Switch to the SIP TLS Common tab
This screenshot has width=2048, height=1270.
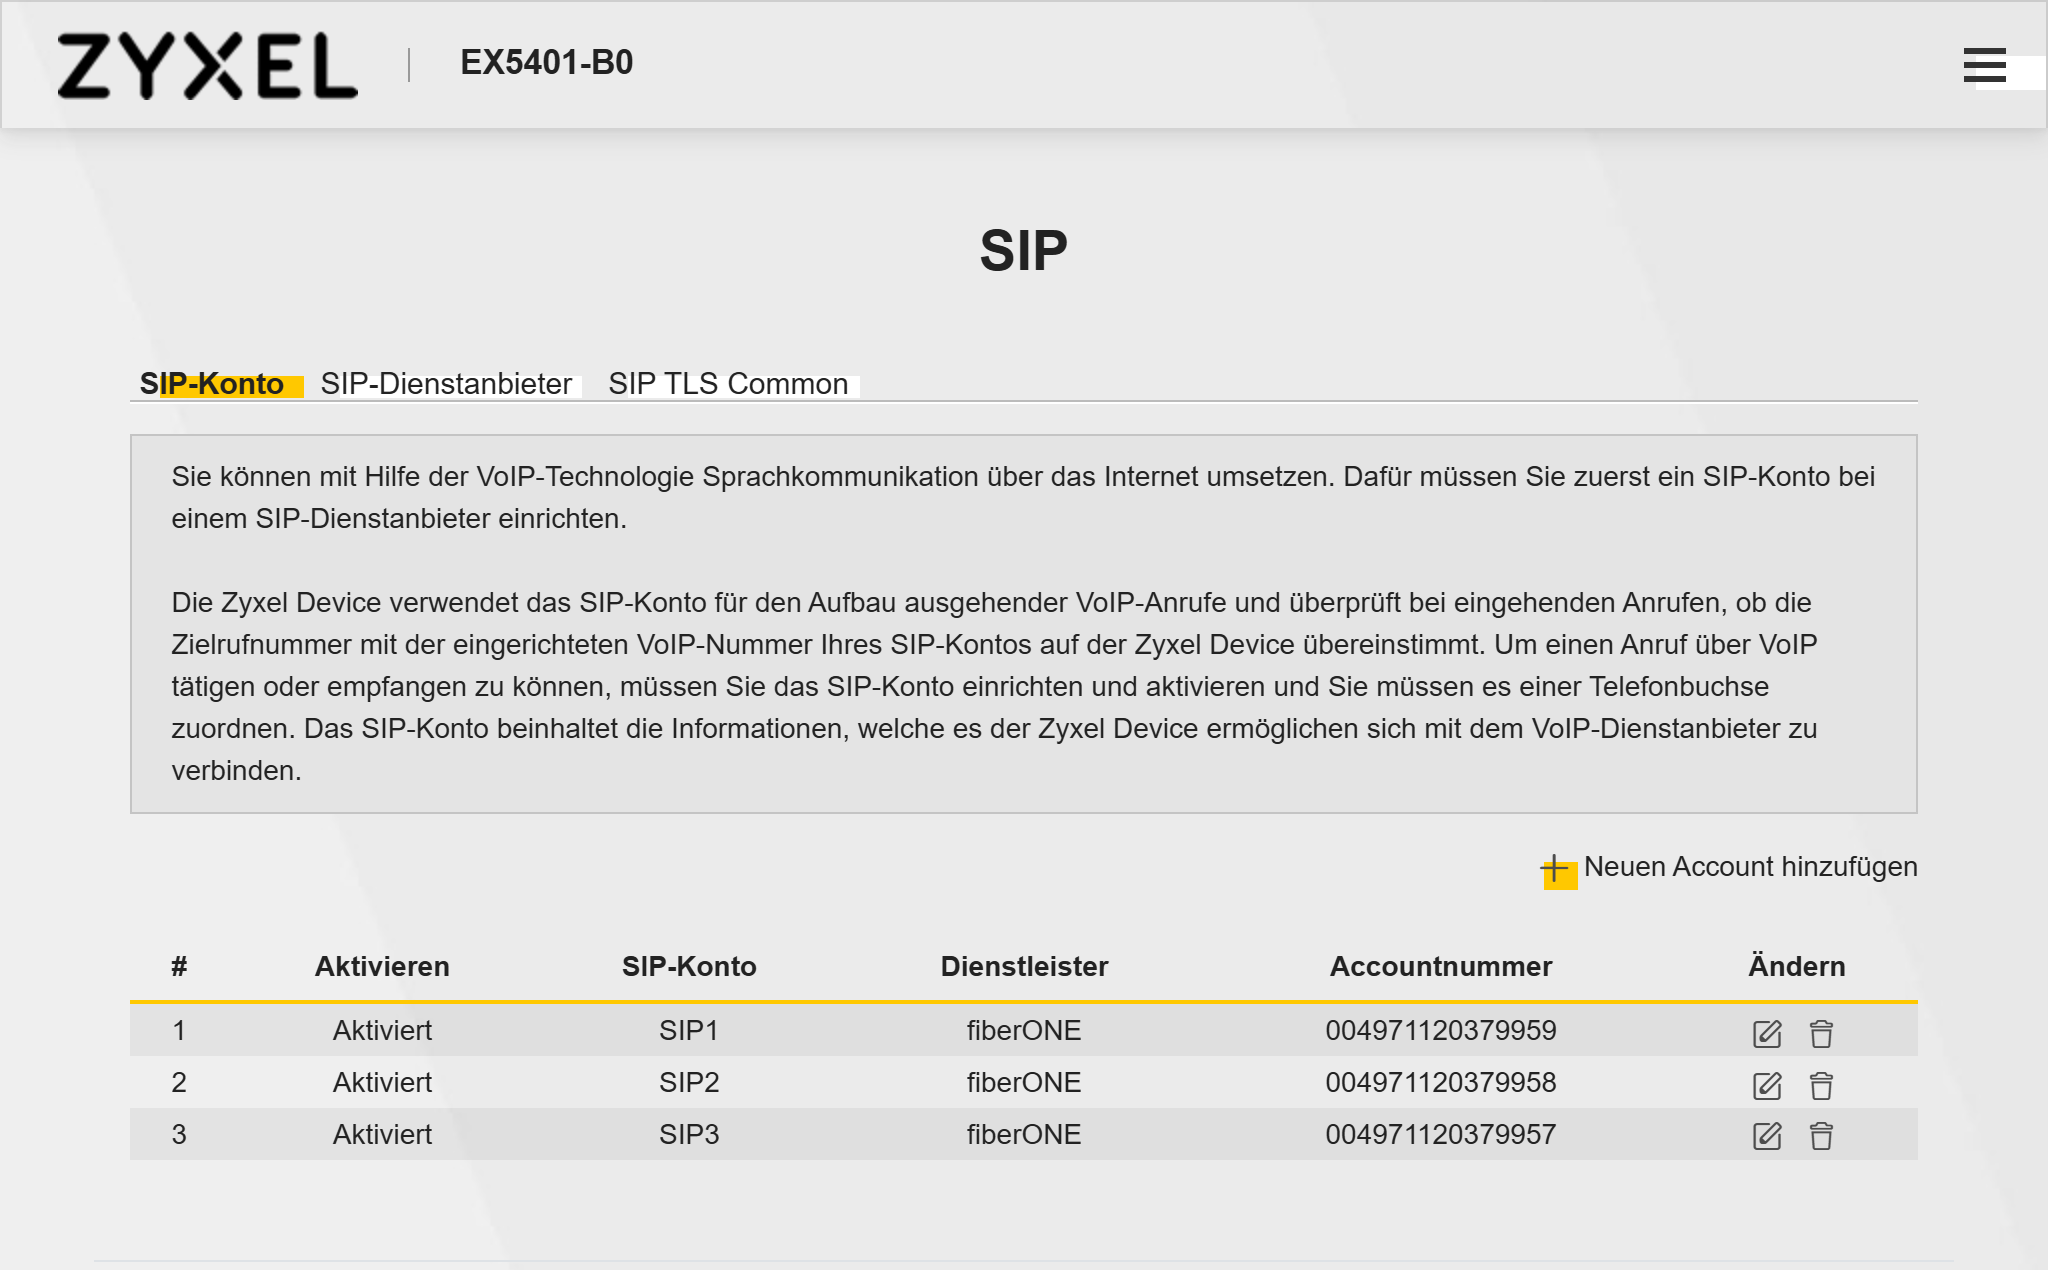[x=728, y=384]
